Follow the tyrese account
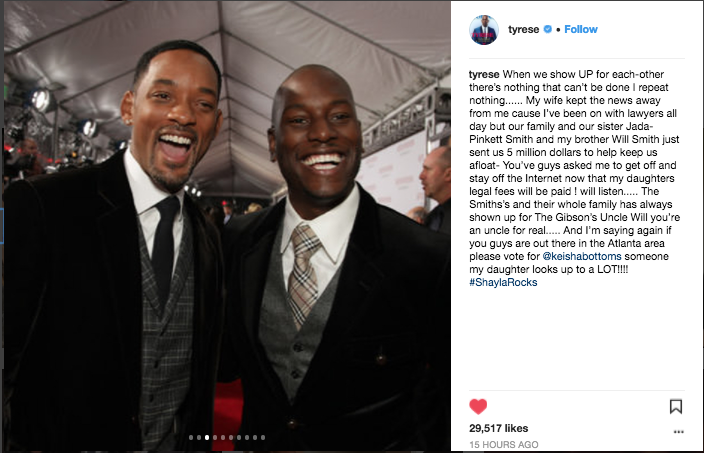Screen dimensions: 704x453 point(581,29)
